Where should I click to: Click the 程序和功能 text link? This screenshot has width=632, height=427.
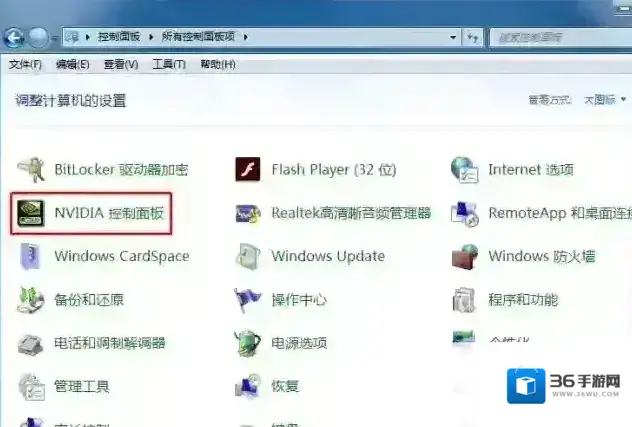click(x=523, y=300)
